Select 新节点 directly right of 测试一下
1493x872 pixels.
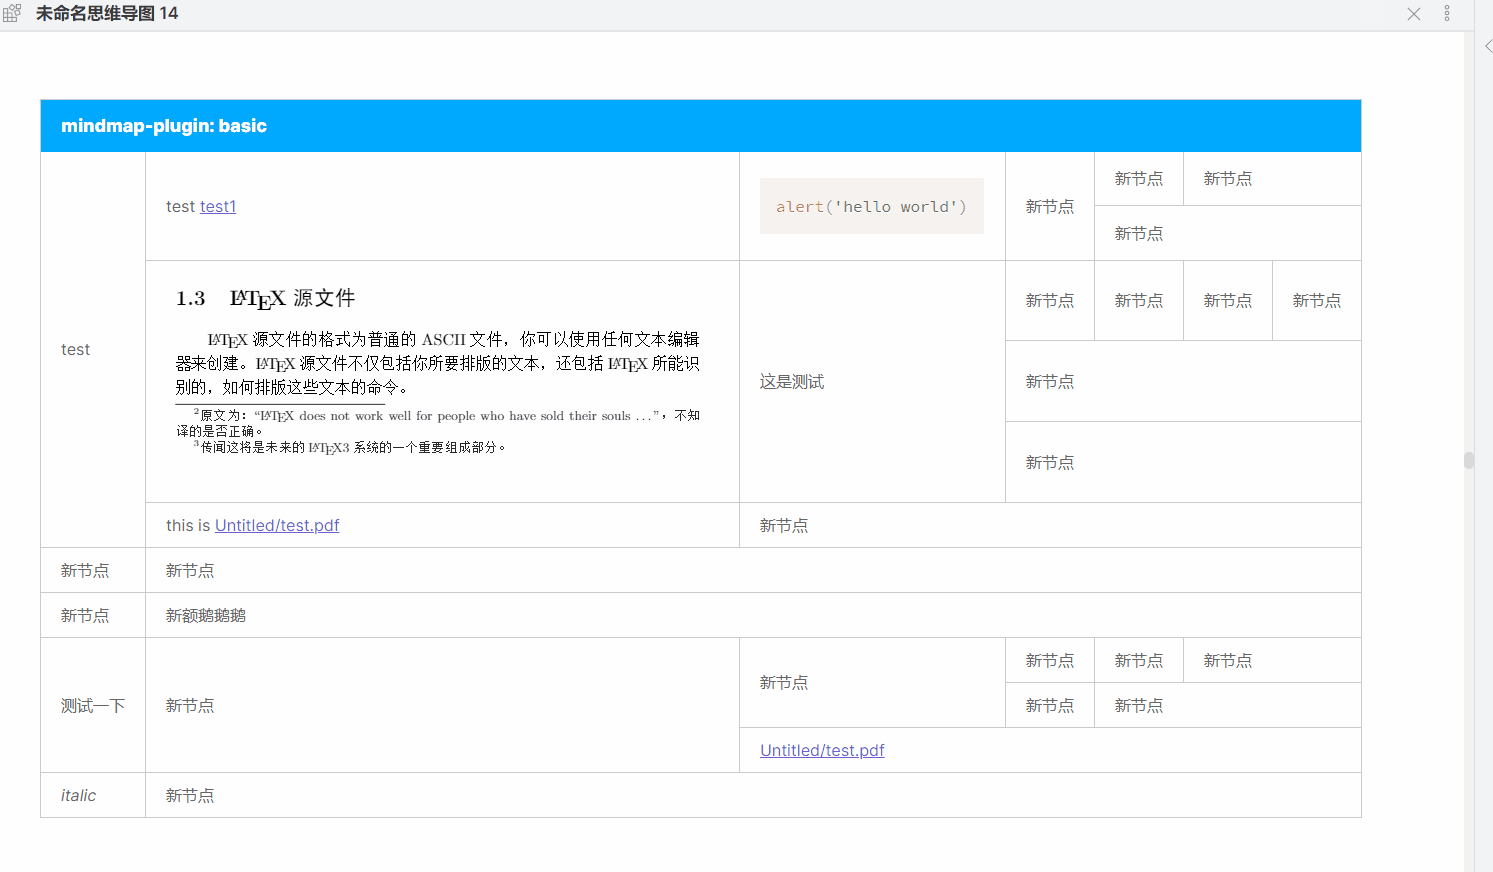point(442,706)
